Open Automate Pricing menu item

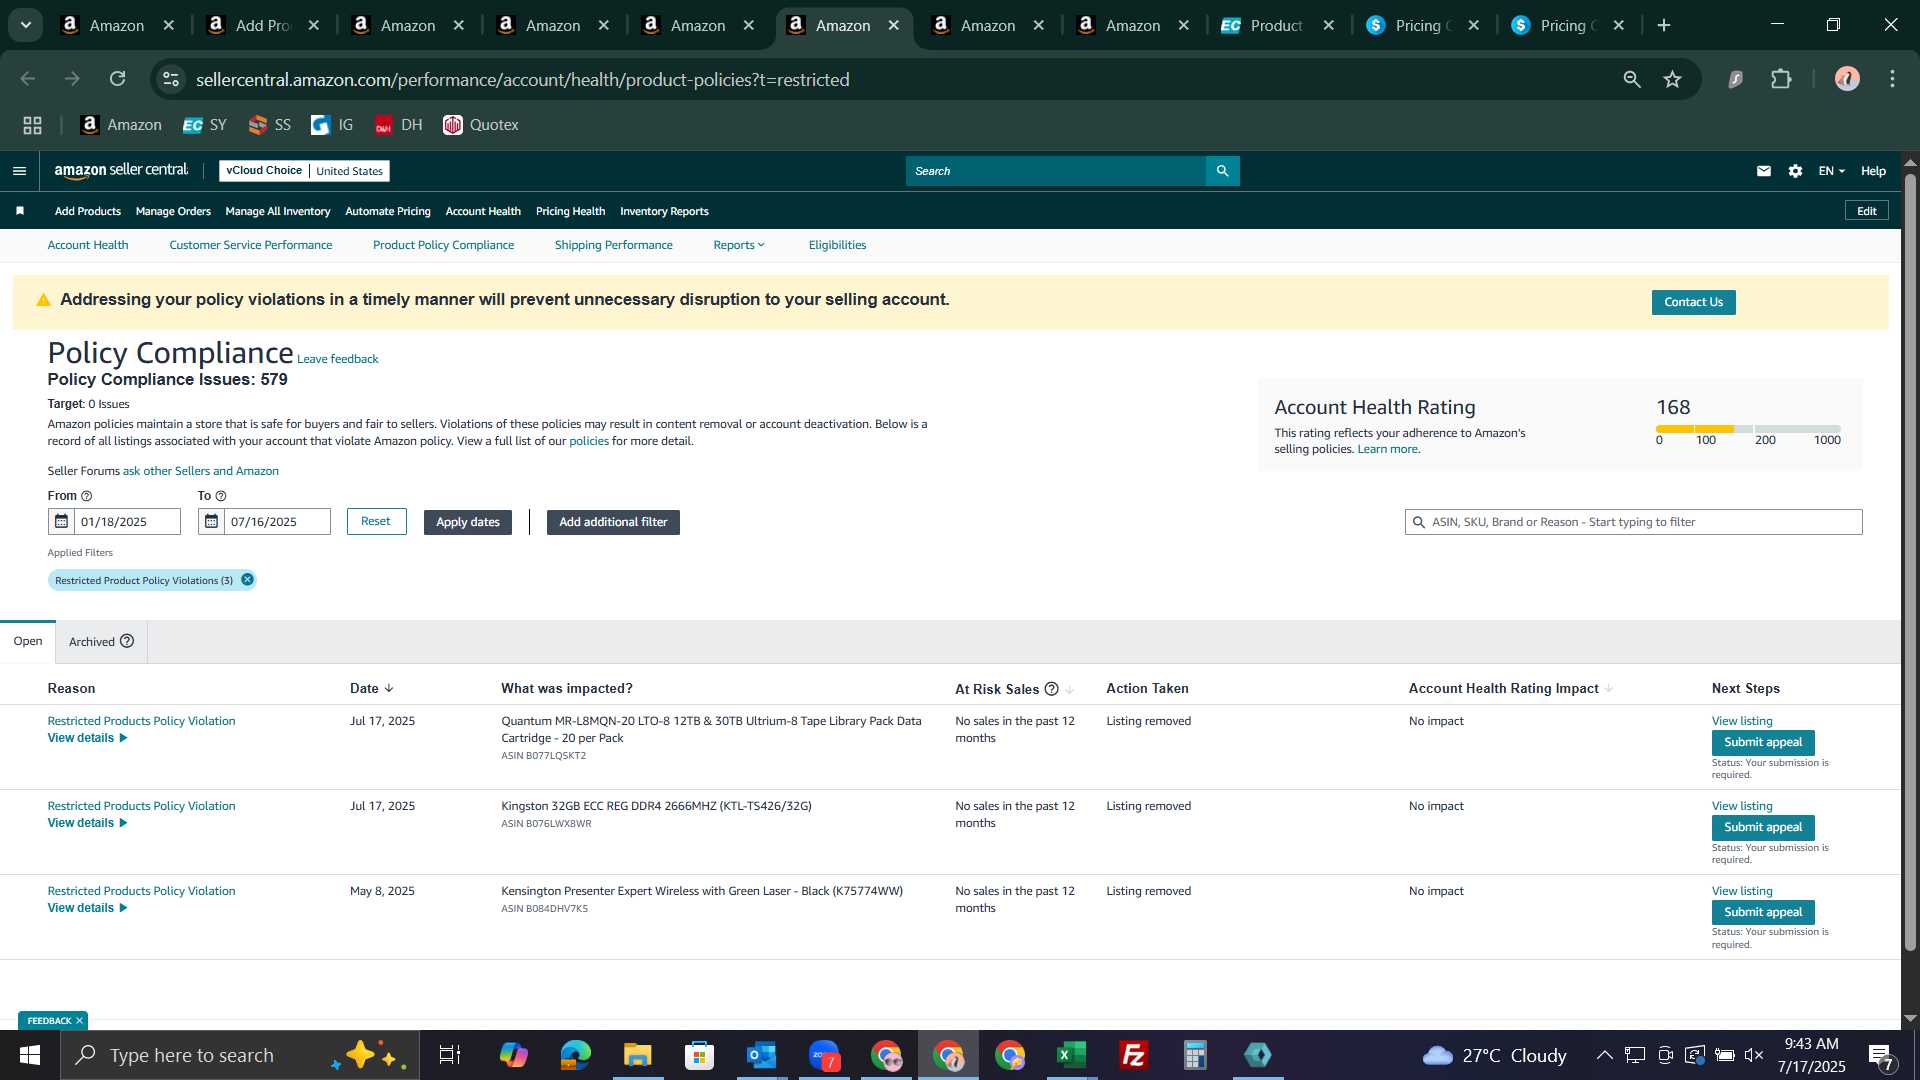pos(388,211)
